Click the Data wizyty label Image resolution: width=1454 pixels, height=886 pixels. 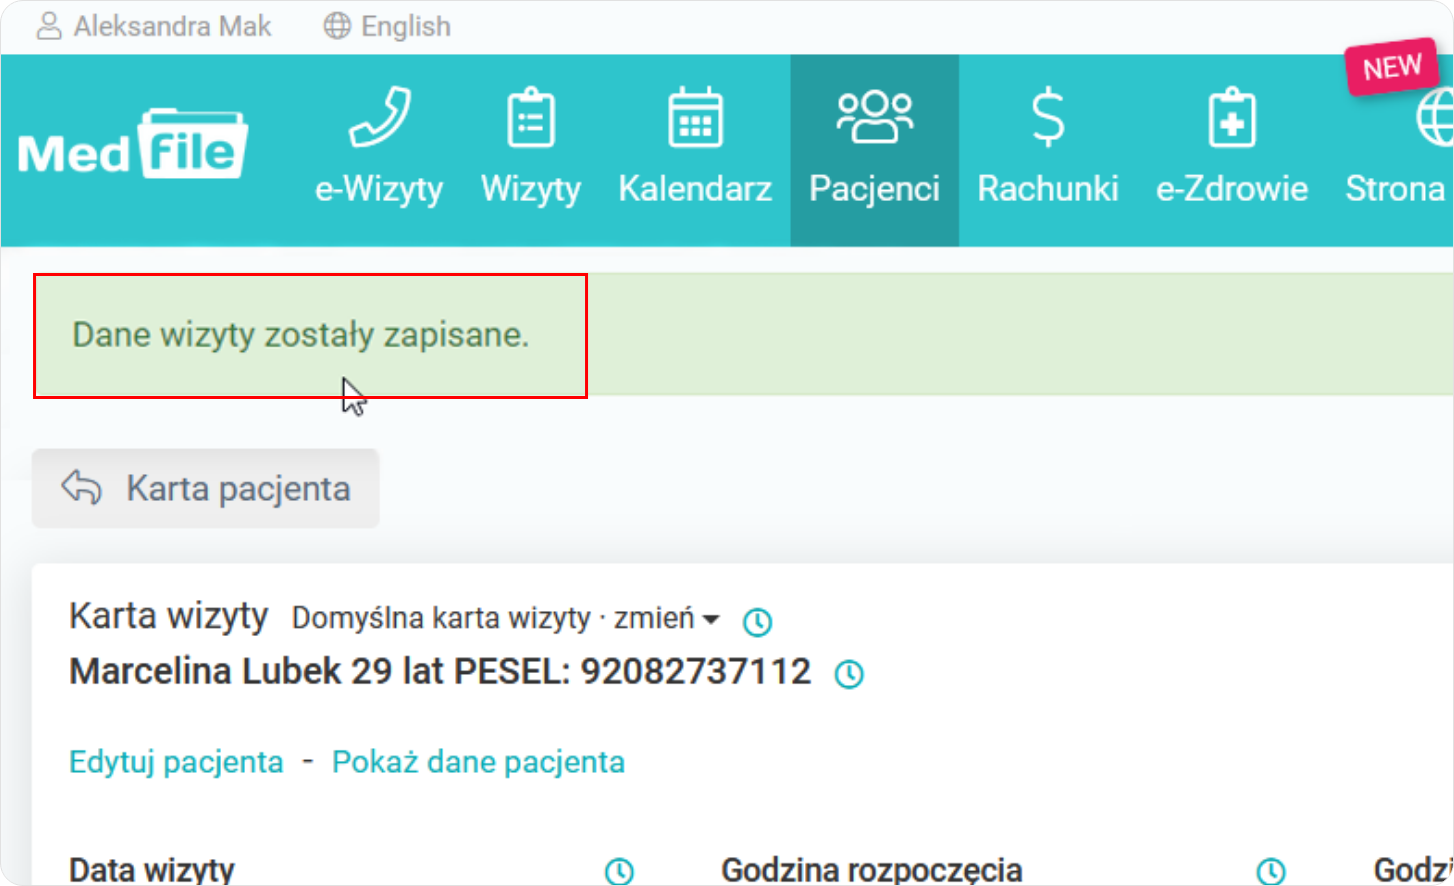pyautogui.click(x=152, y=870)
